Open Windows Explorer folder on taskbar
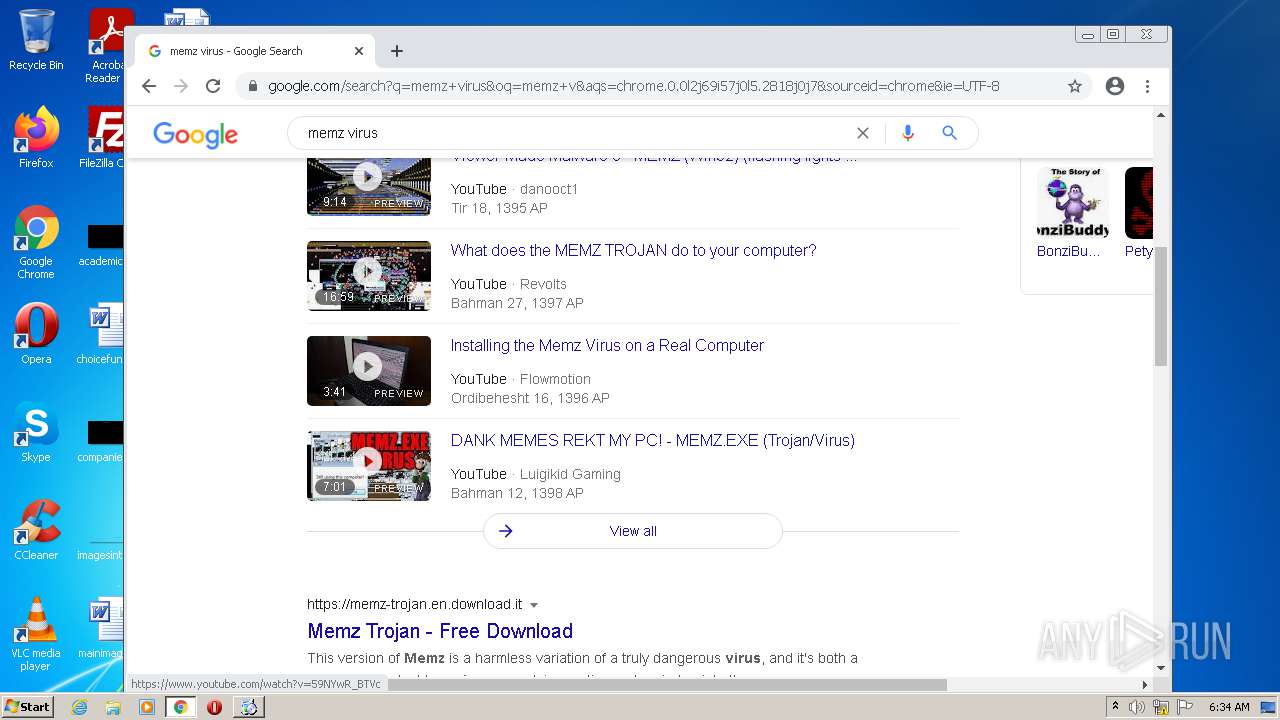This screenshot has height=720, width=1280. point(113,707)
